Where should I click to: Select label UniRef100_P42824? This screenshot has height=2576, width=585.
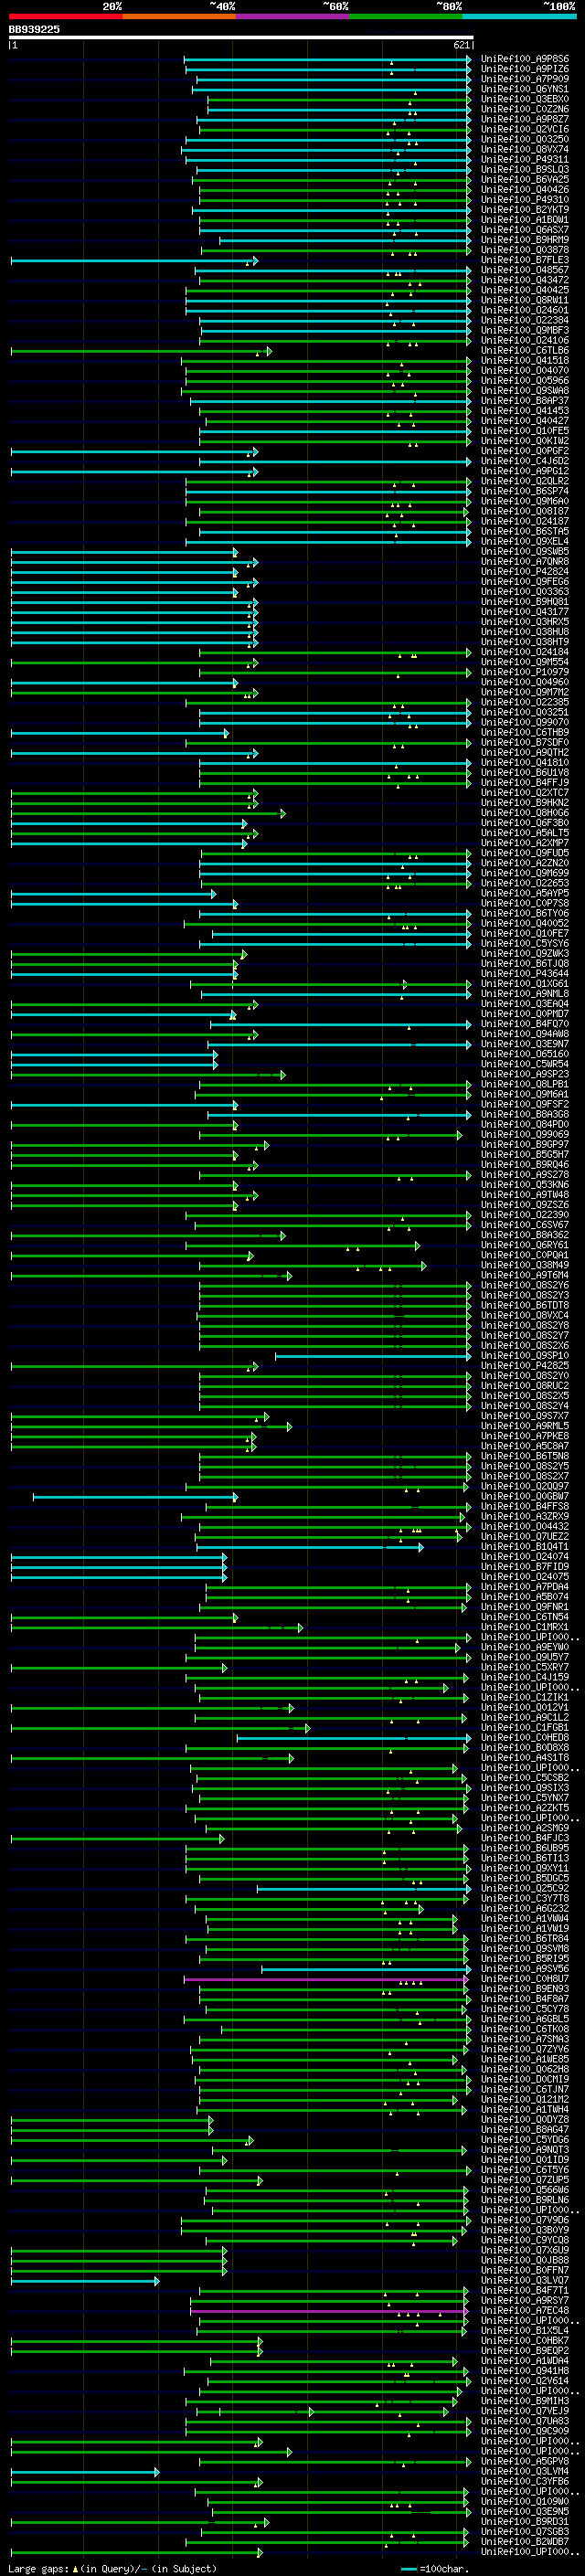pyautogui.click(x=525, y=572)
